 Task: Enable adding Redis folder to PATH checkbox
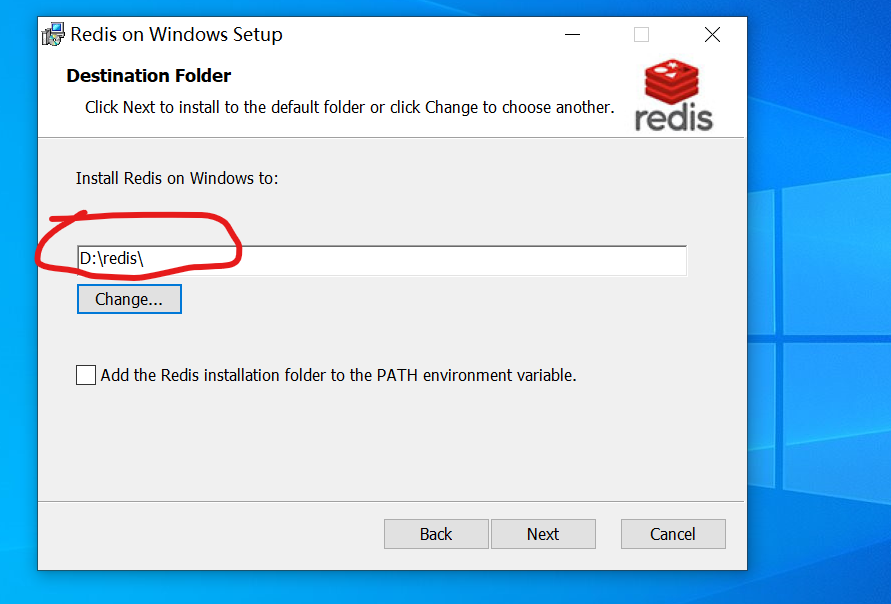tap(87, 376)
